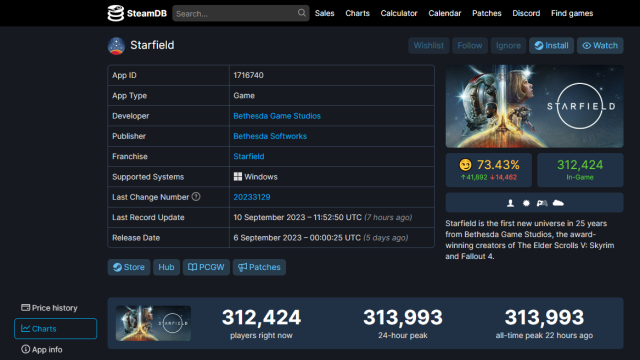
Task: Open the Bethesda Softworks publisher link
Action: coord(270,136)
